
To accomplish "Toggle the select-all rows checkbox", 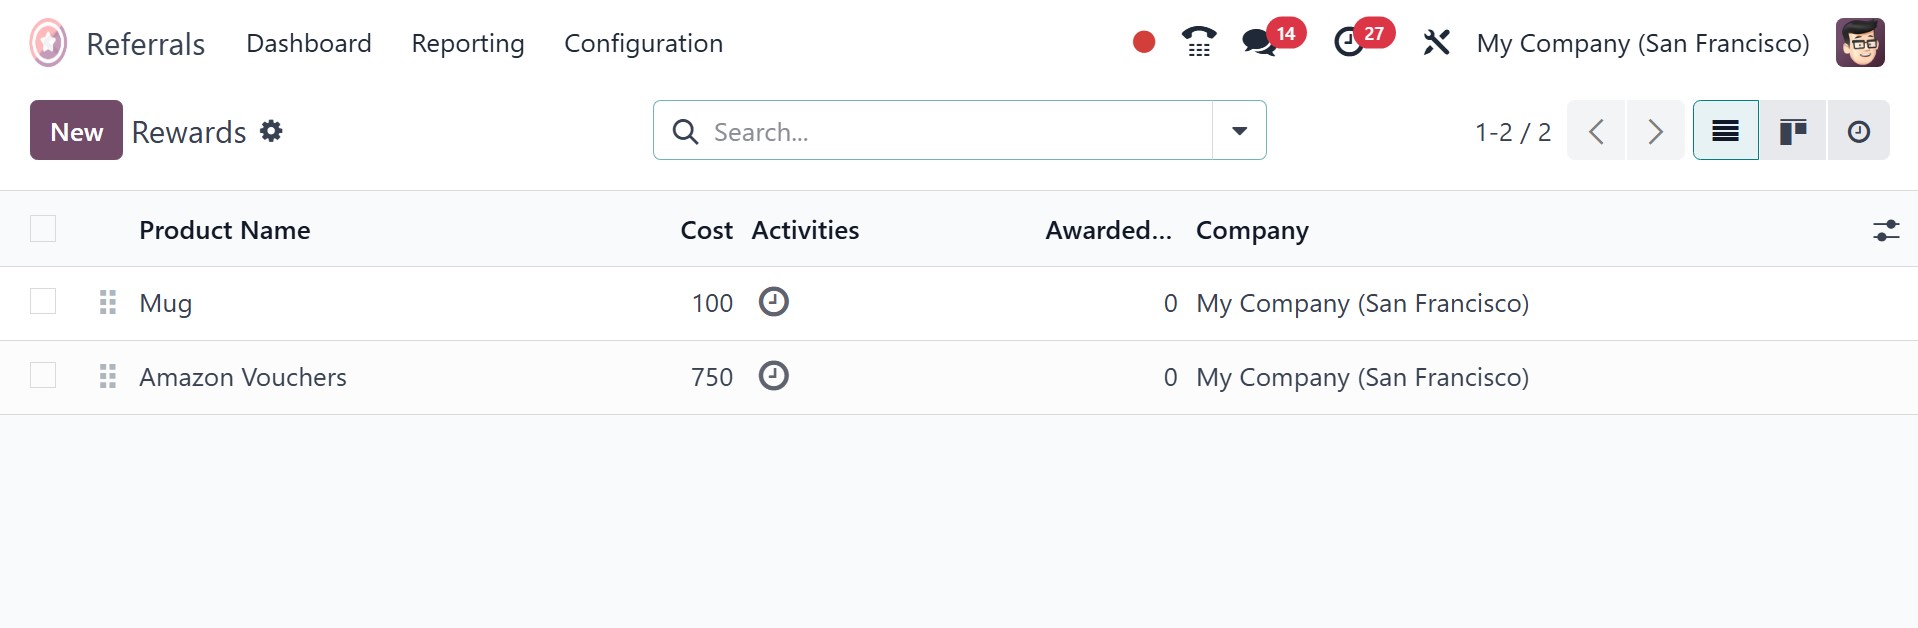I will [43, 229].
